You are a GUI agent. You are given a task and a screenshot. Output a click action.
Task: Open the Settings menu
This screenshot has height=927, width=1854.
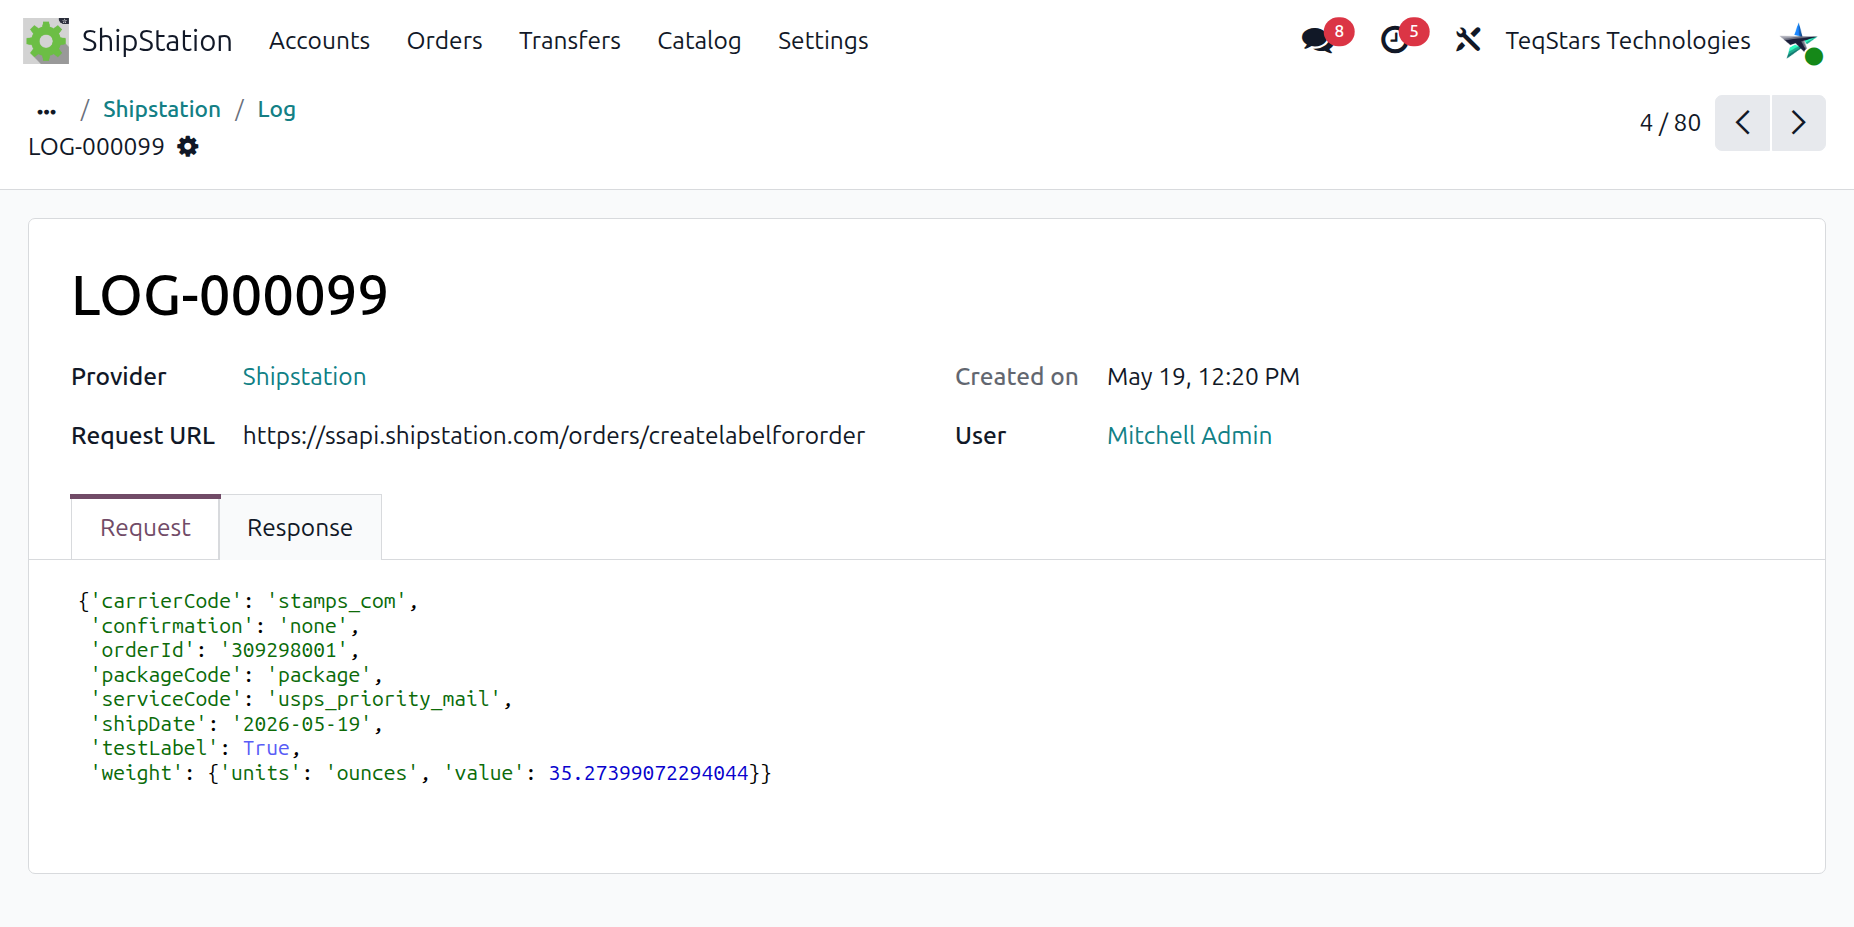coord(823,41)
